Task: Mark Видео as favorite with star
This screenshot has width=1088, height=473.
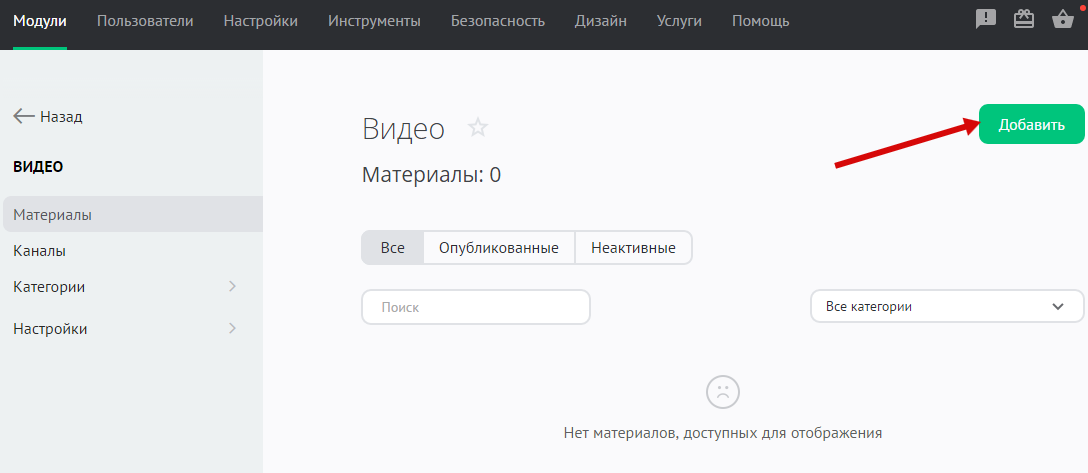Action: (478, 128)
